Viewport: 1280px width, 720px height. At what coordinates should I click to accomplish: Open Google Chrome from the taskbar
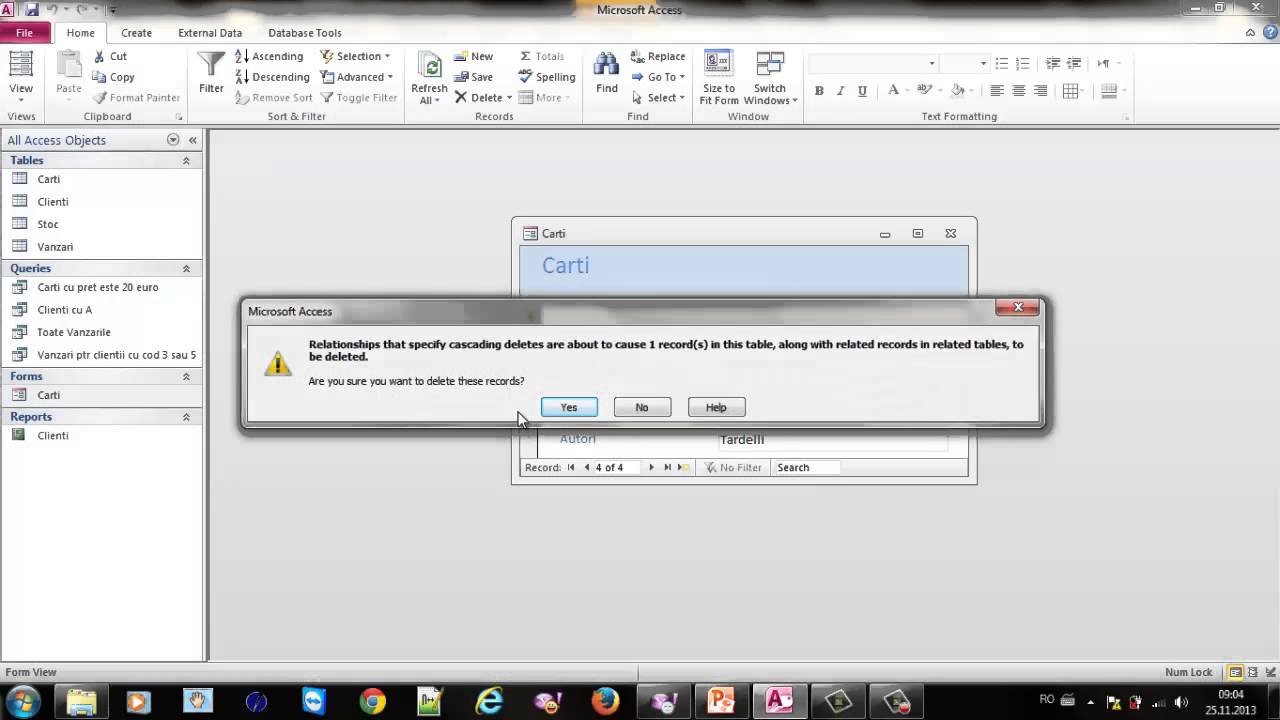[x=373, y=702]
